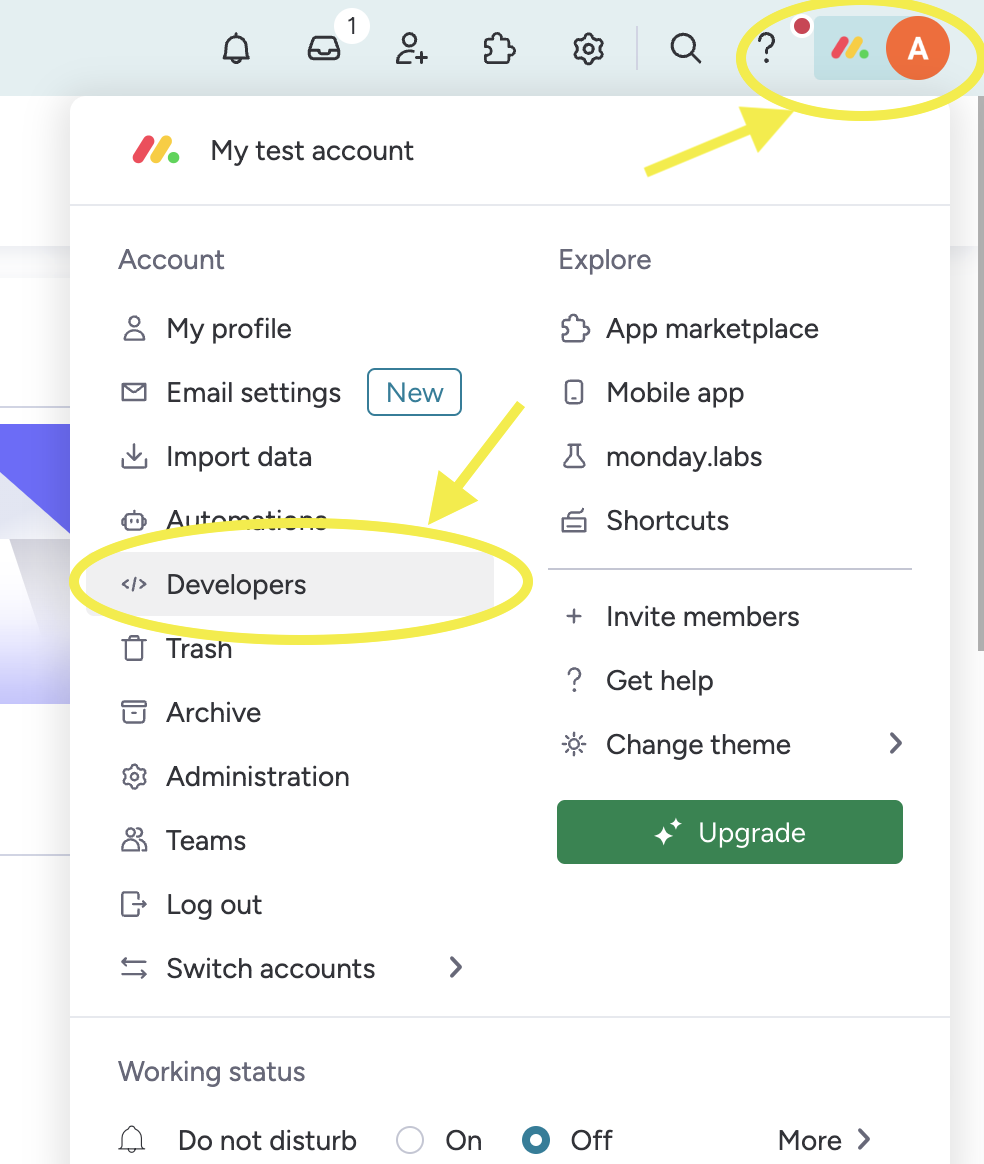Select the Off radio for Do not disturb
984x1164 pixels.
[x=536, y=1140]
